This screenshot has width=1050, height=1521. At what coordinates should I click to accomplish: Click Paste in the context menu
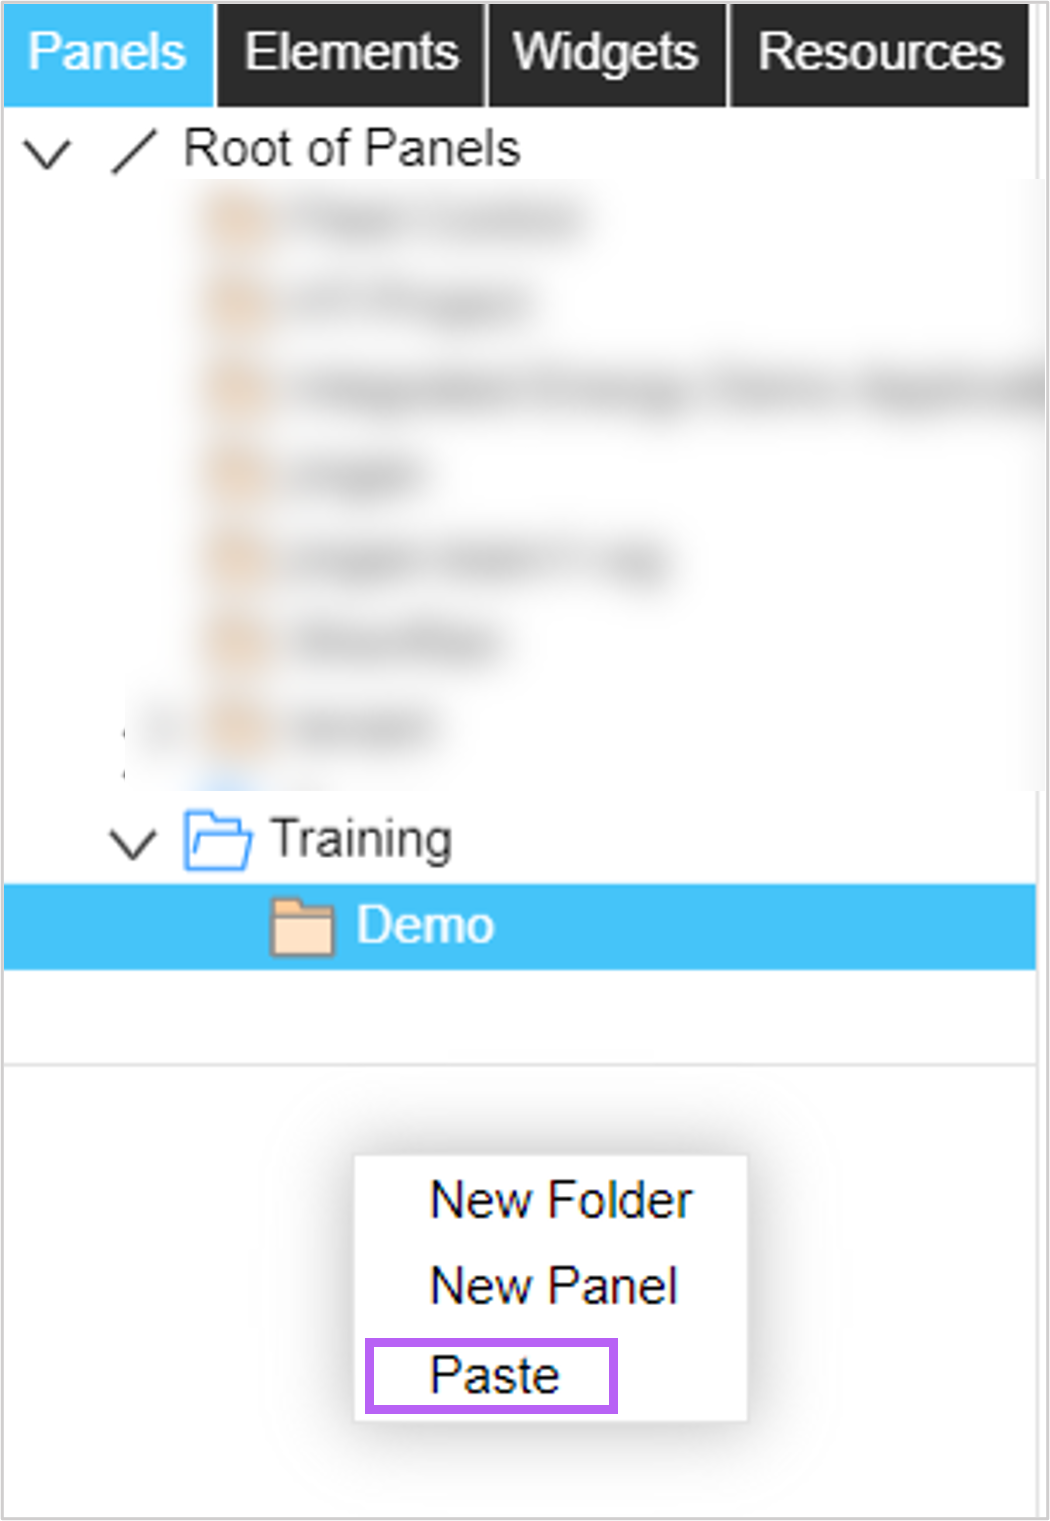[x=494, y=1375]
